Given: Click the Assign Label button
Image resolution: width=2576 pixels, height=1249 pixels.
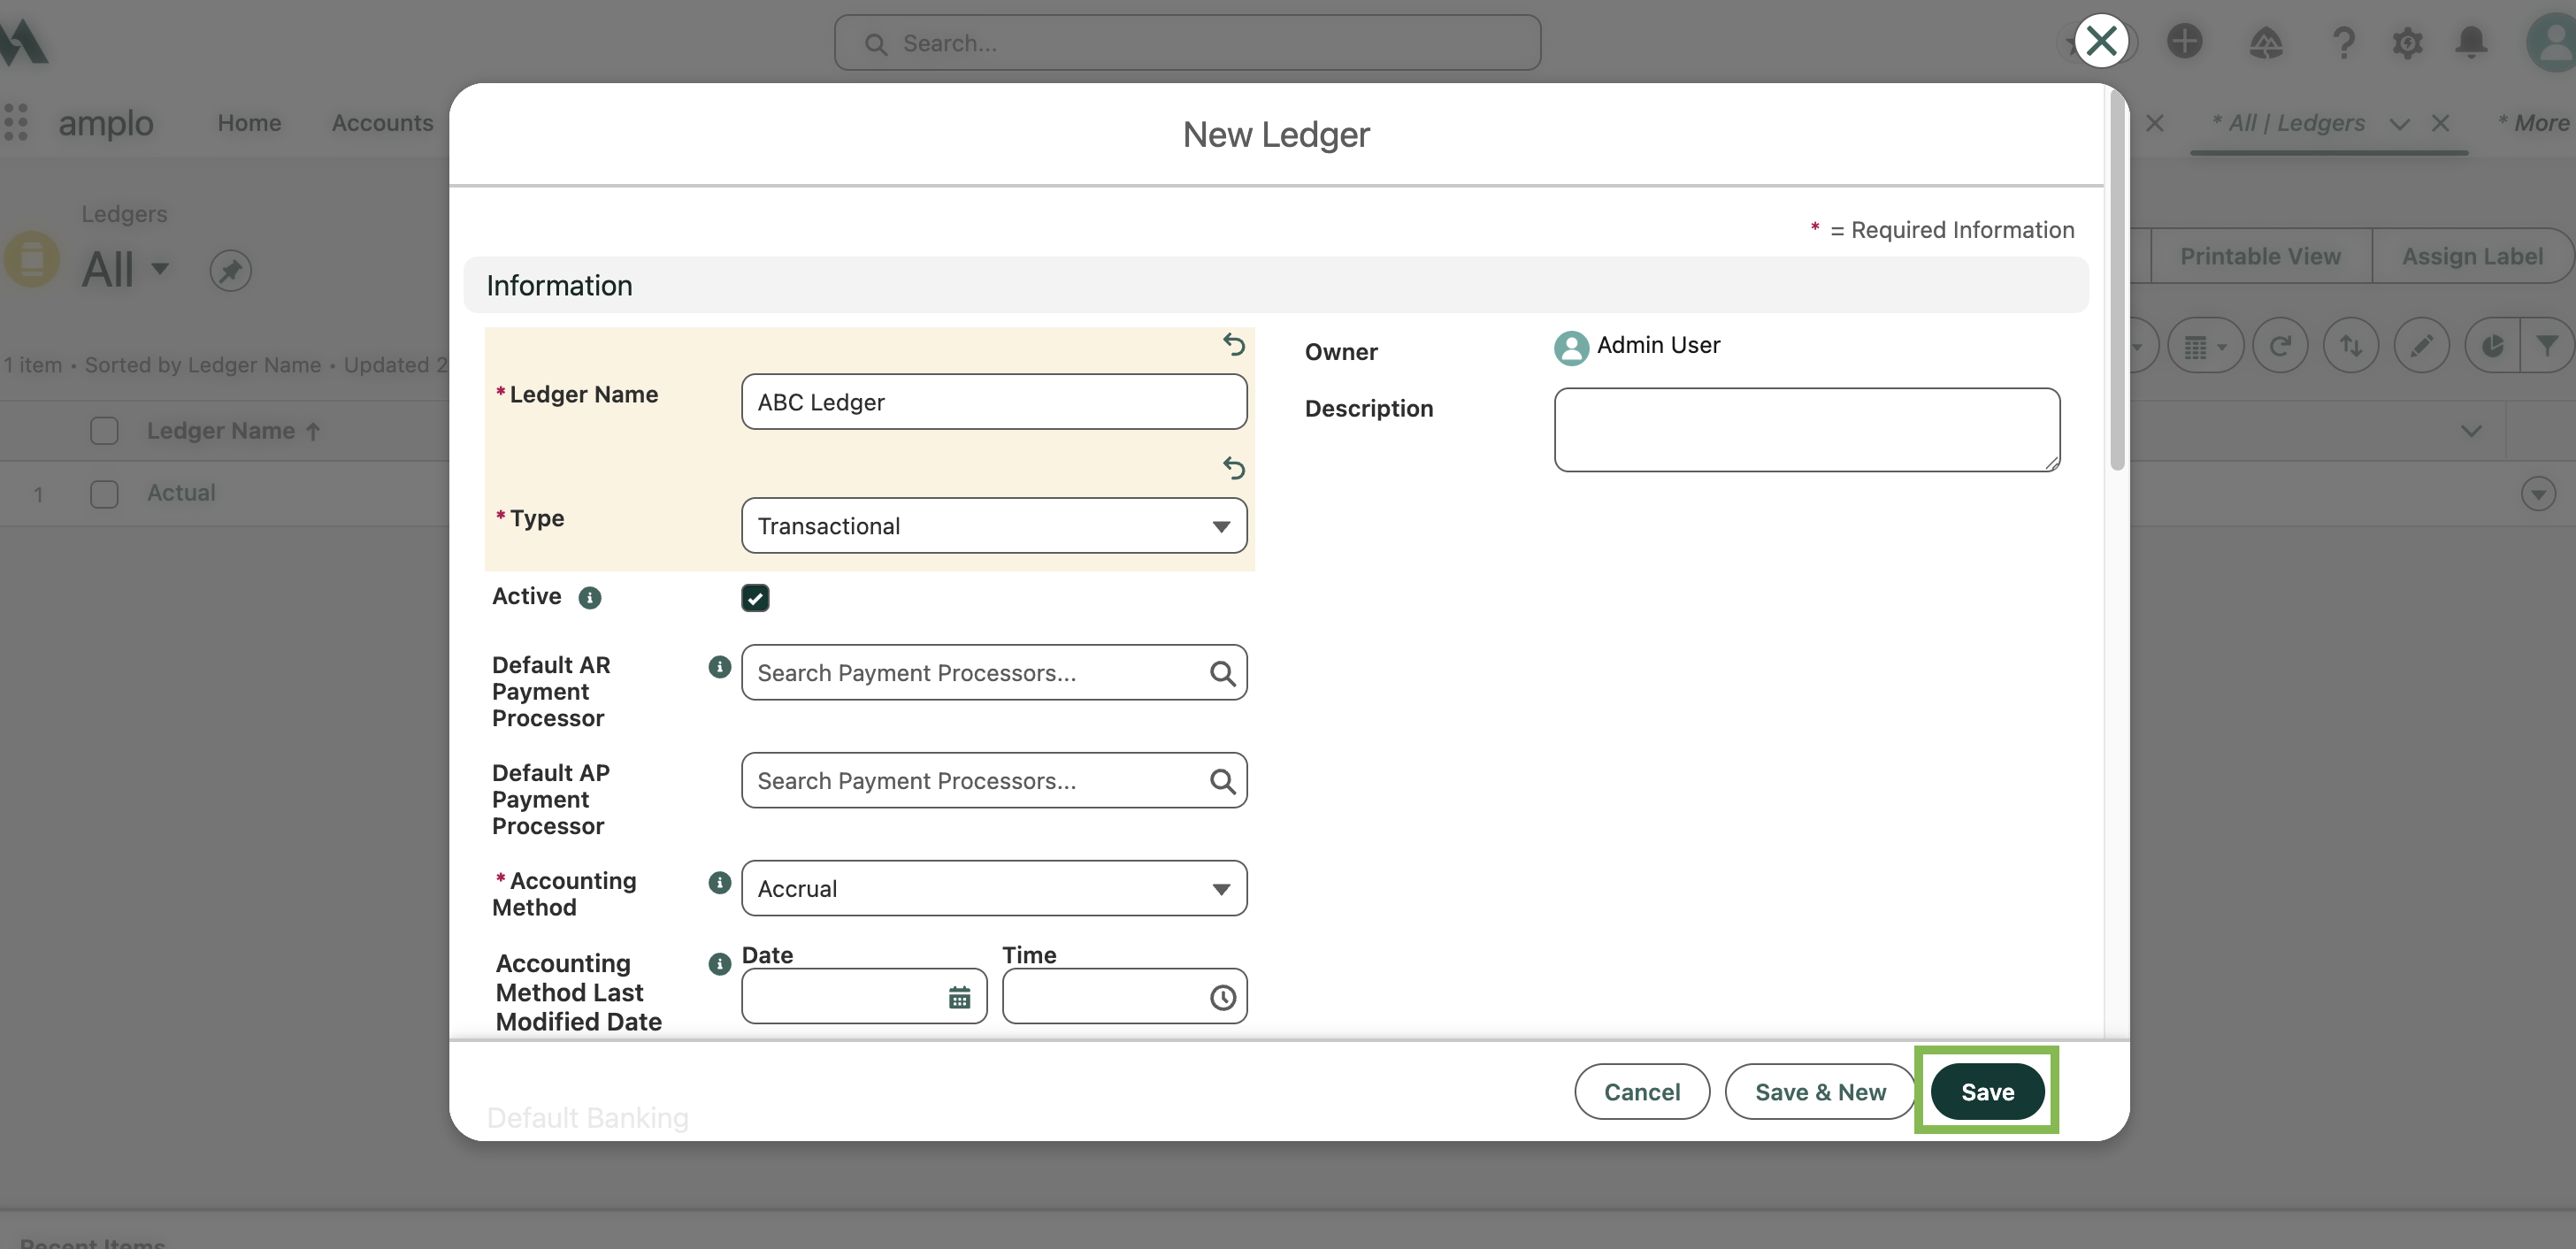Looking at the screenshot, I should [x=2472, y=256].
